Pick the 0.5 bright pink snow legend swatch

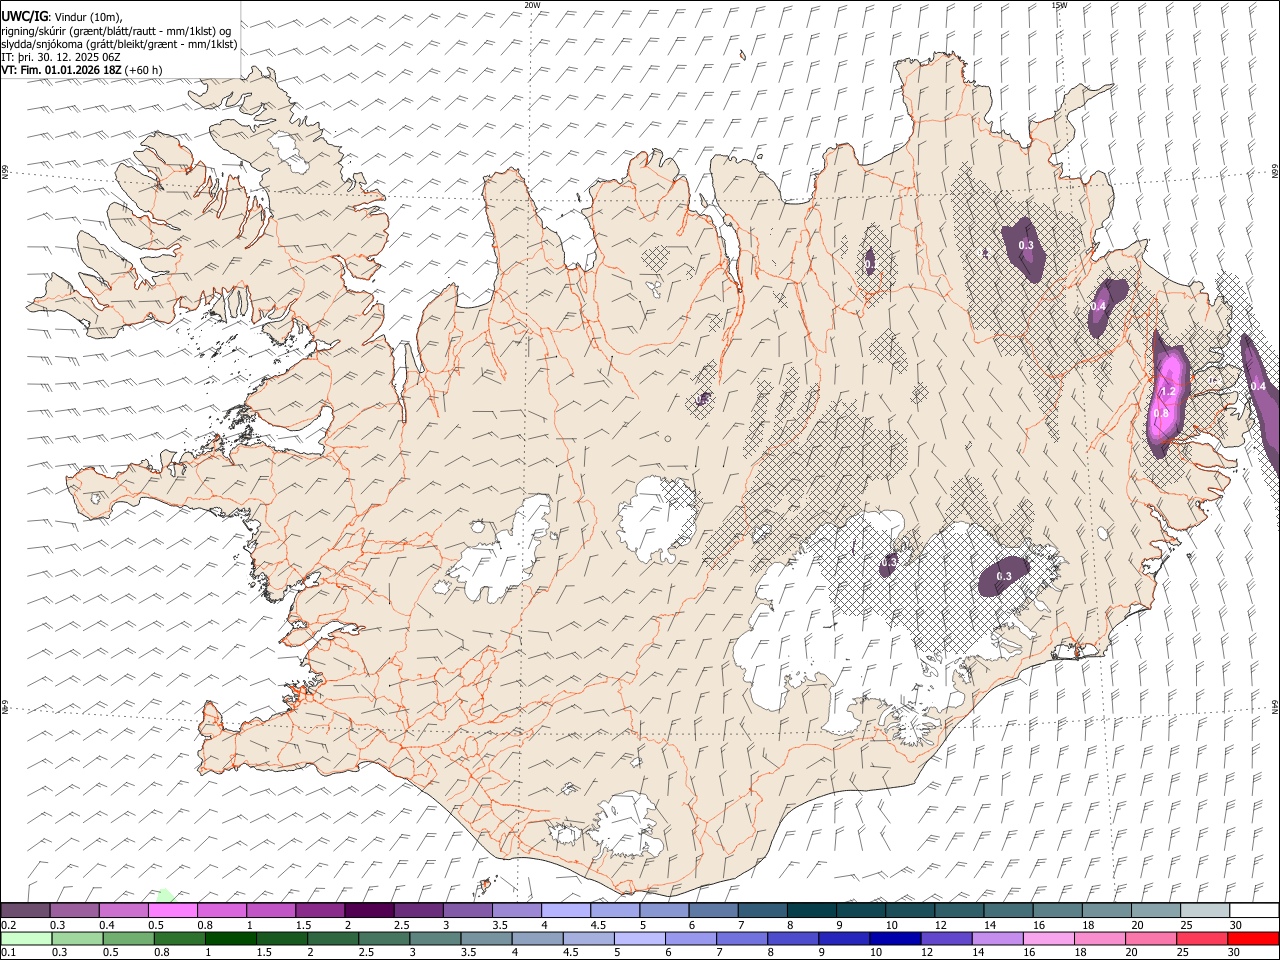tap(172, 910)
